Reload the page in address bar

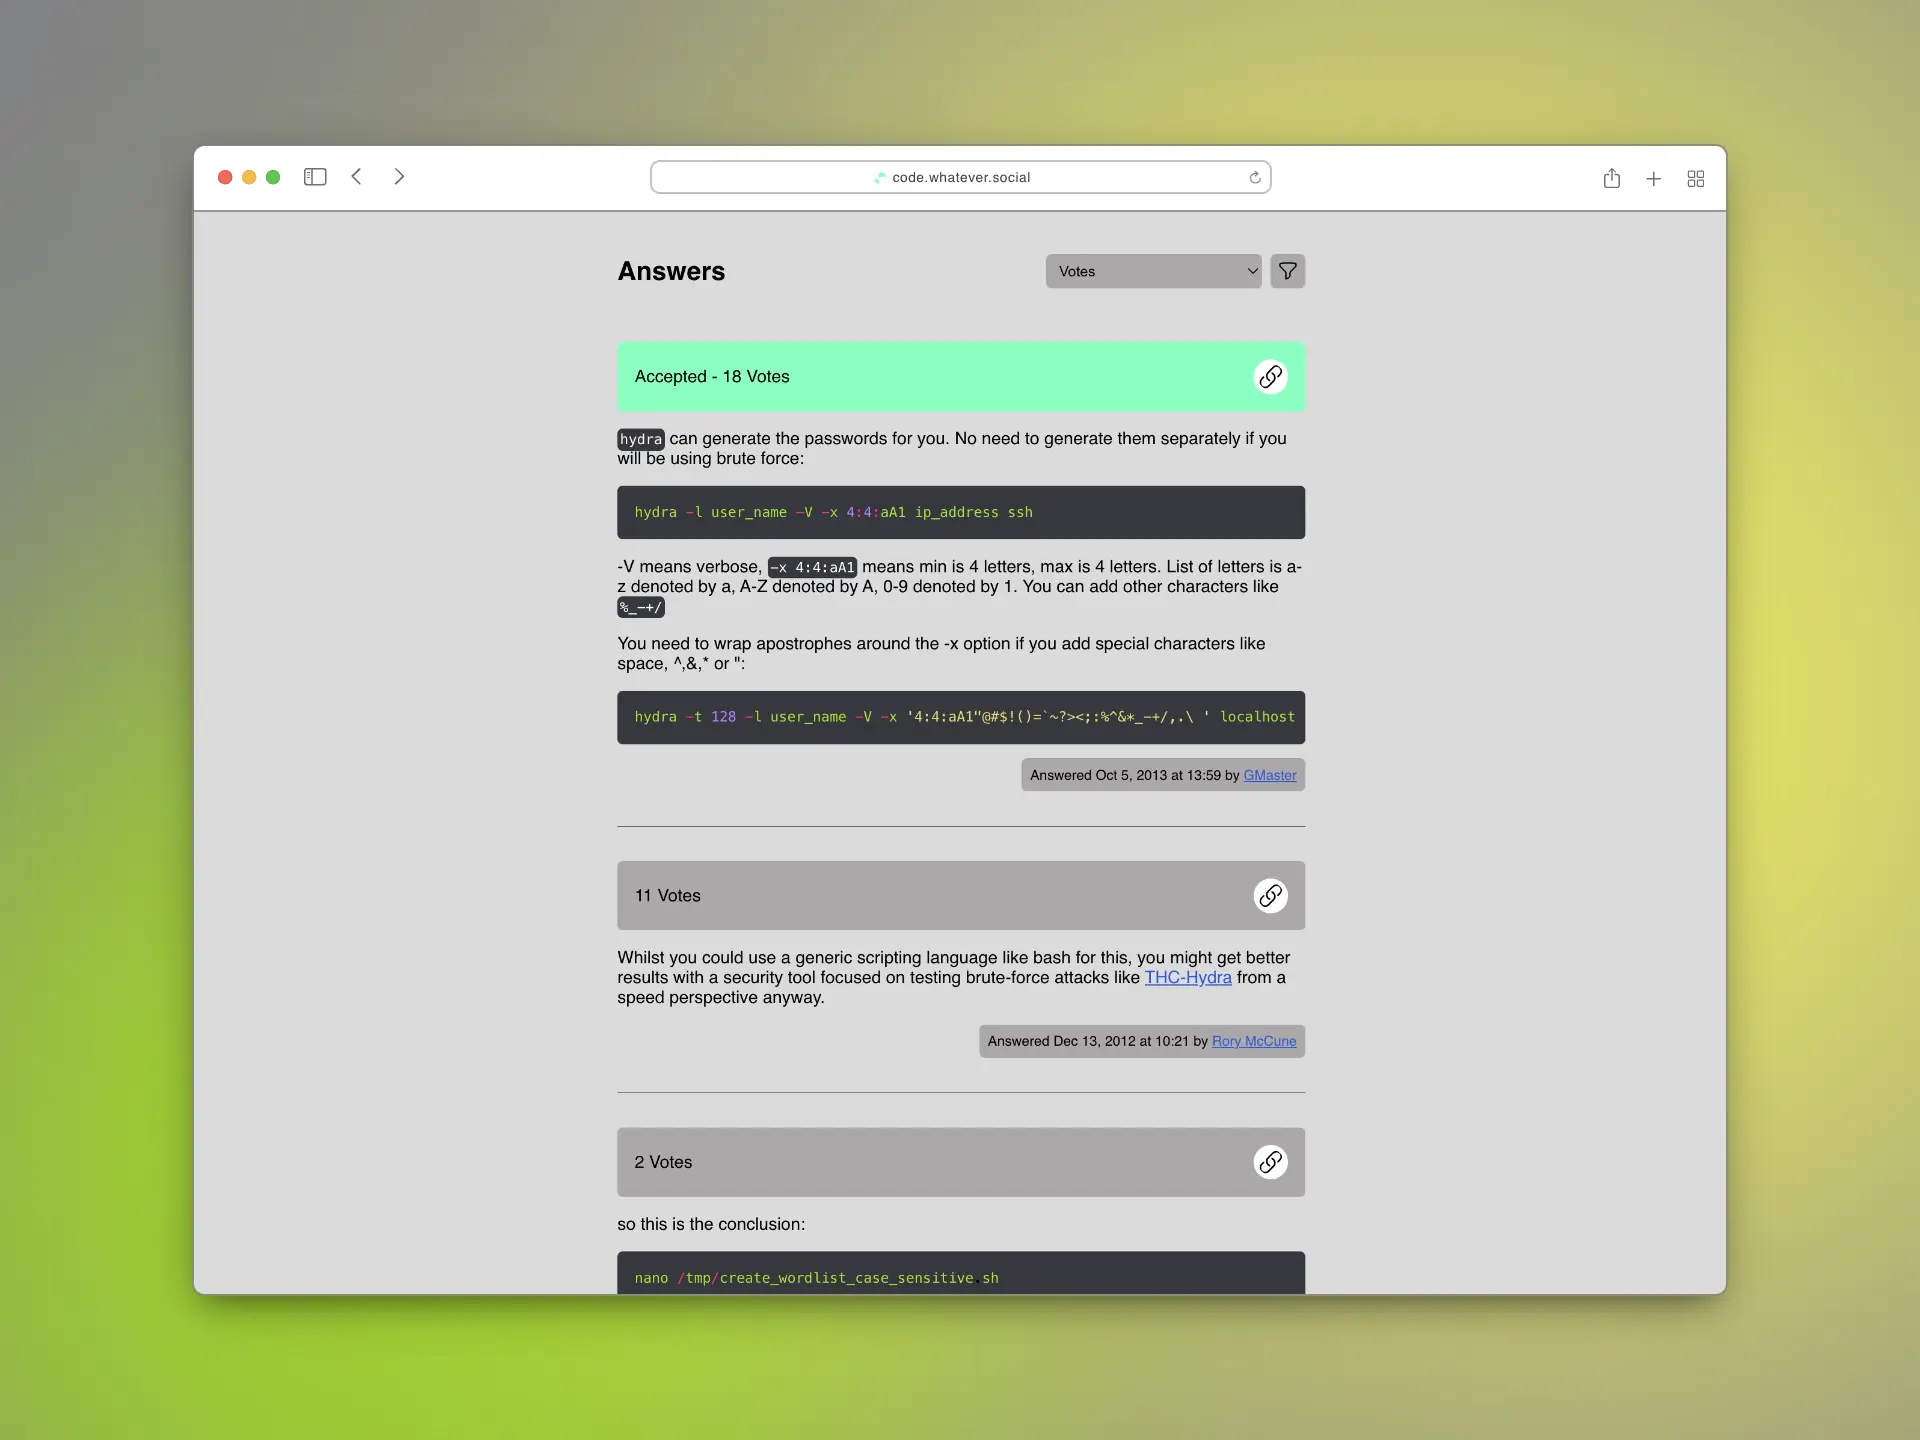pos(1254,177)
